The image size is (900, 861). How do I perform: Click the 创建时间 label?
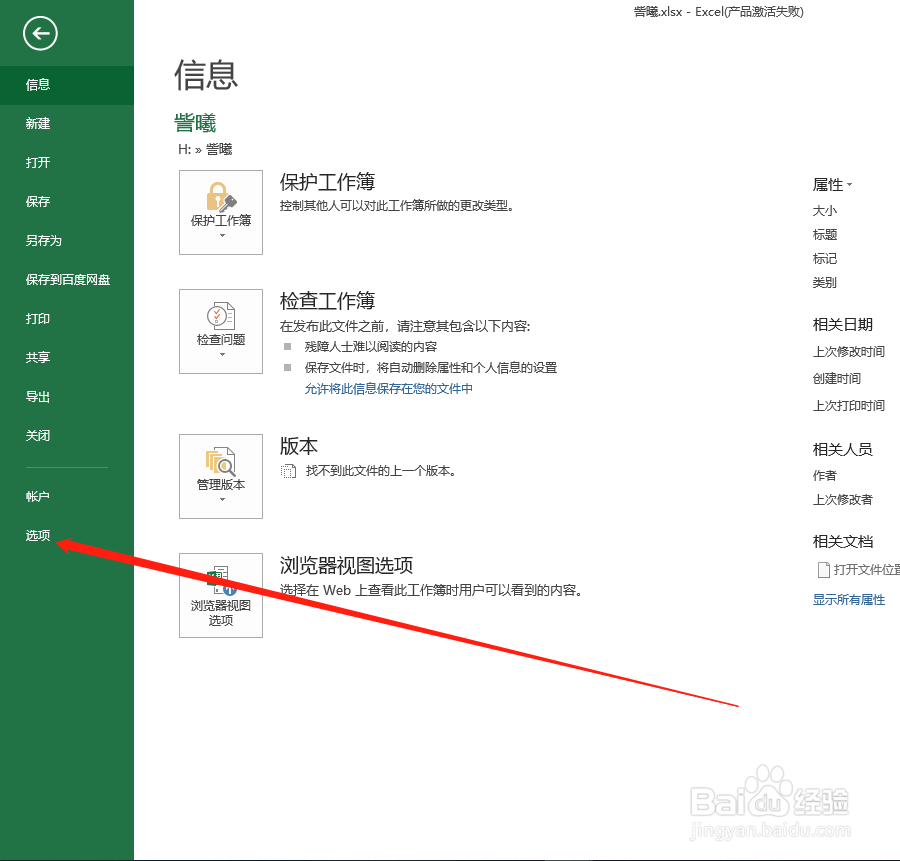pos(837,379)
